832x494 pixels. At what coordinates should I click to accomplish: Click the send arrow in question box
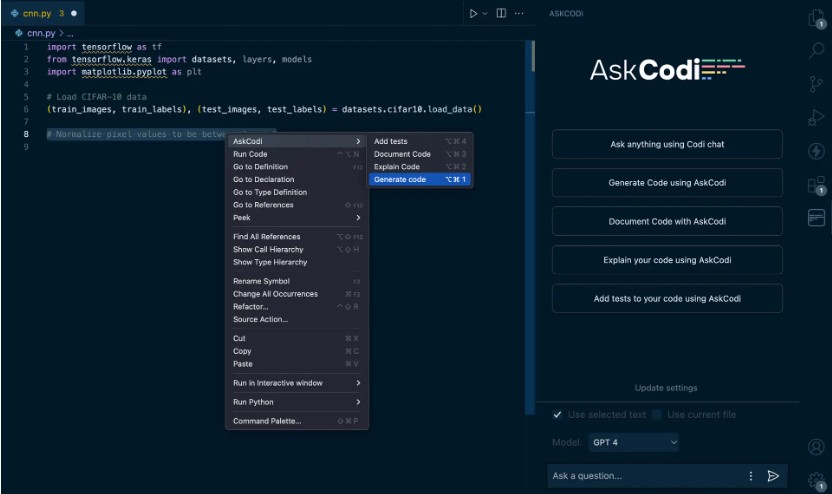773,476
